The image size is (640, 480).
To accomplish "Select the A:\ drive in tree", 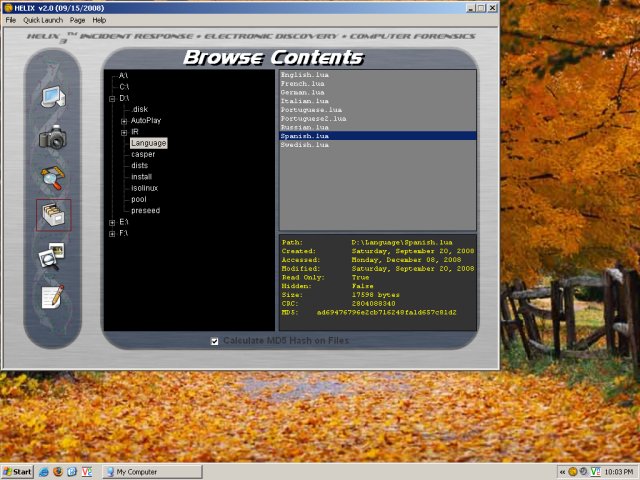I will pos(123,76).
